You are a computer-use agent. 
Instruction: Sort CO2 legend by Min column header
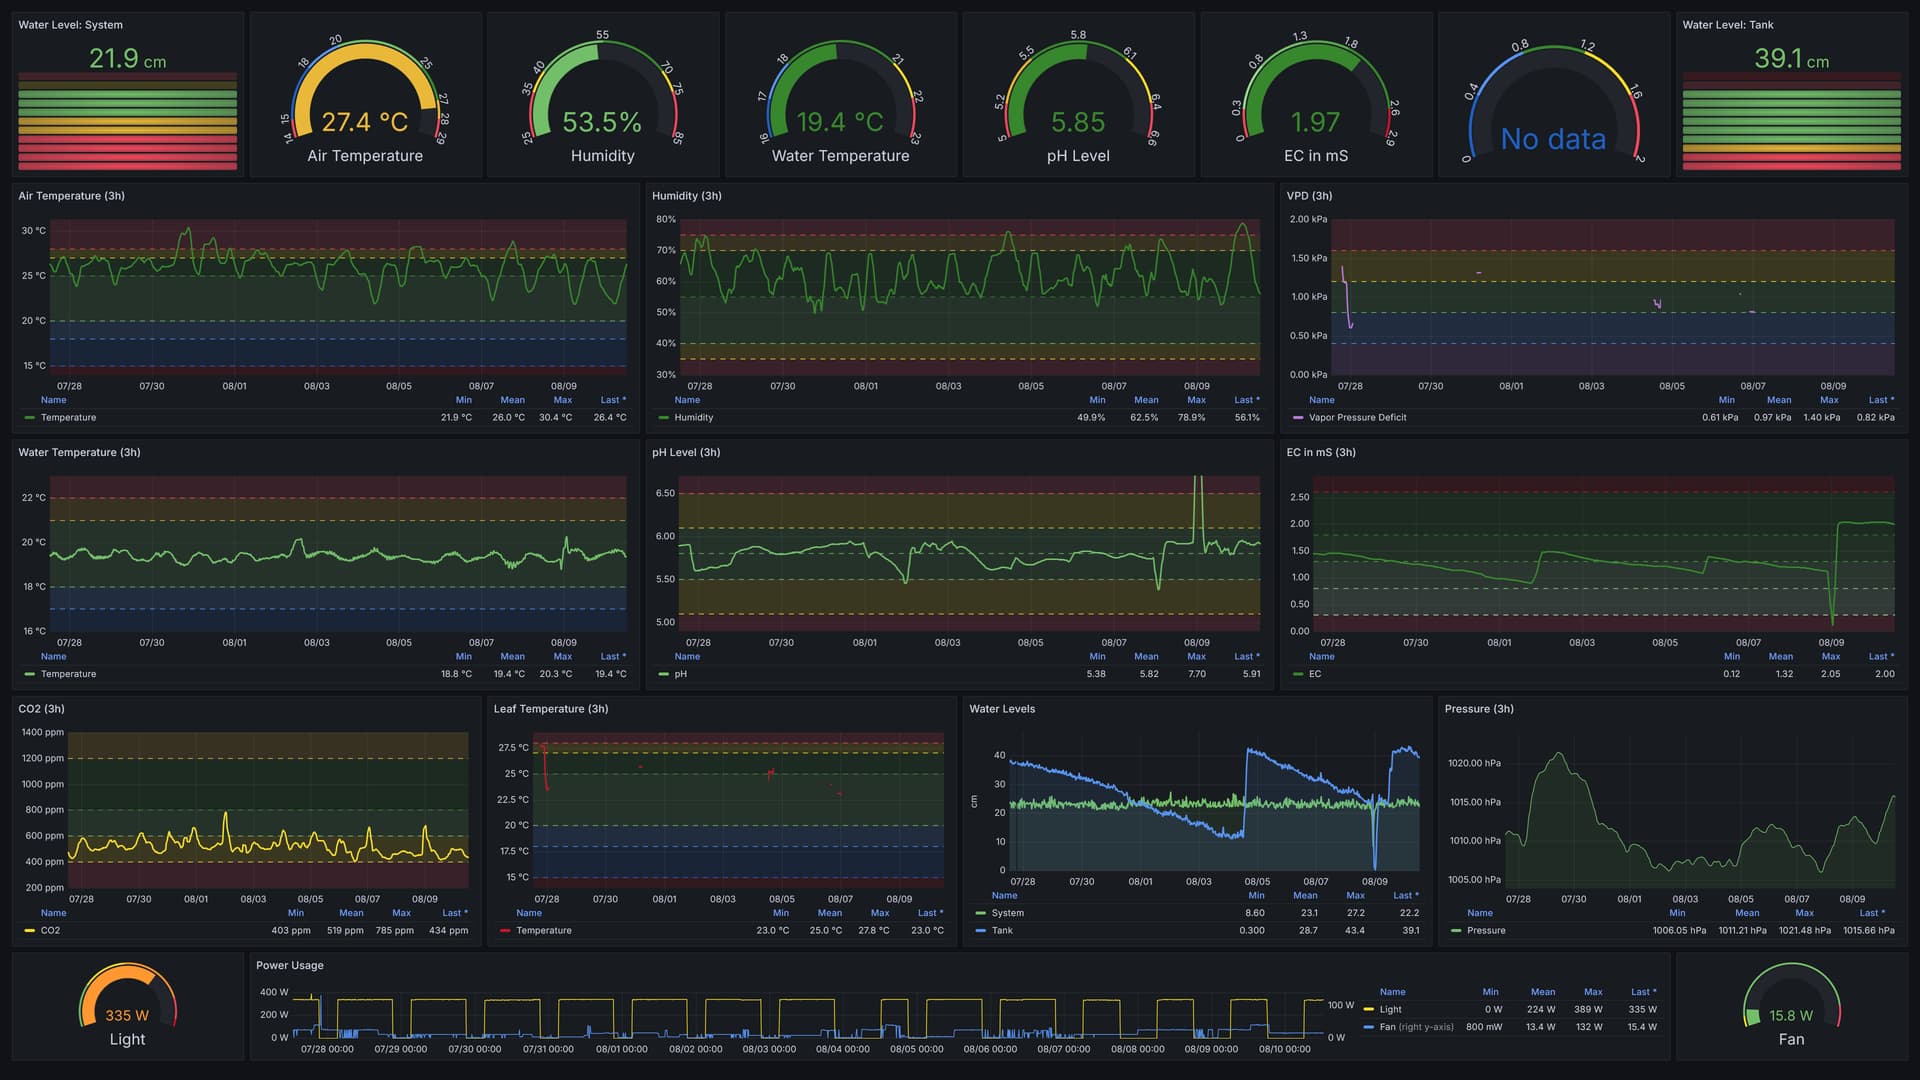point(296,913)
